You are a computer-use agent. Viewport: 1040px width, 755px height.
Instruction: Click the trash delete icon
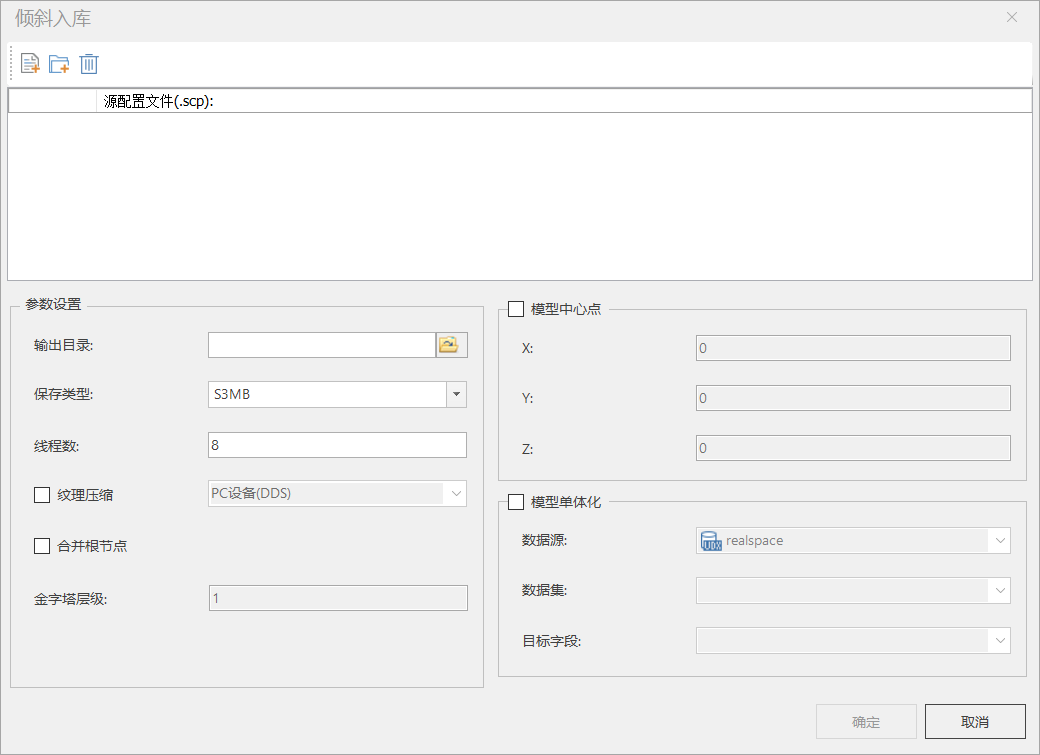89,64
